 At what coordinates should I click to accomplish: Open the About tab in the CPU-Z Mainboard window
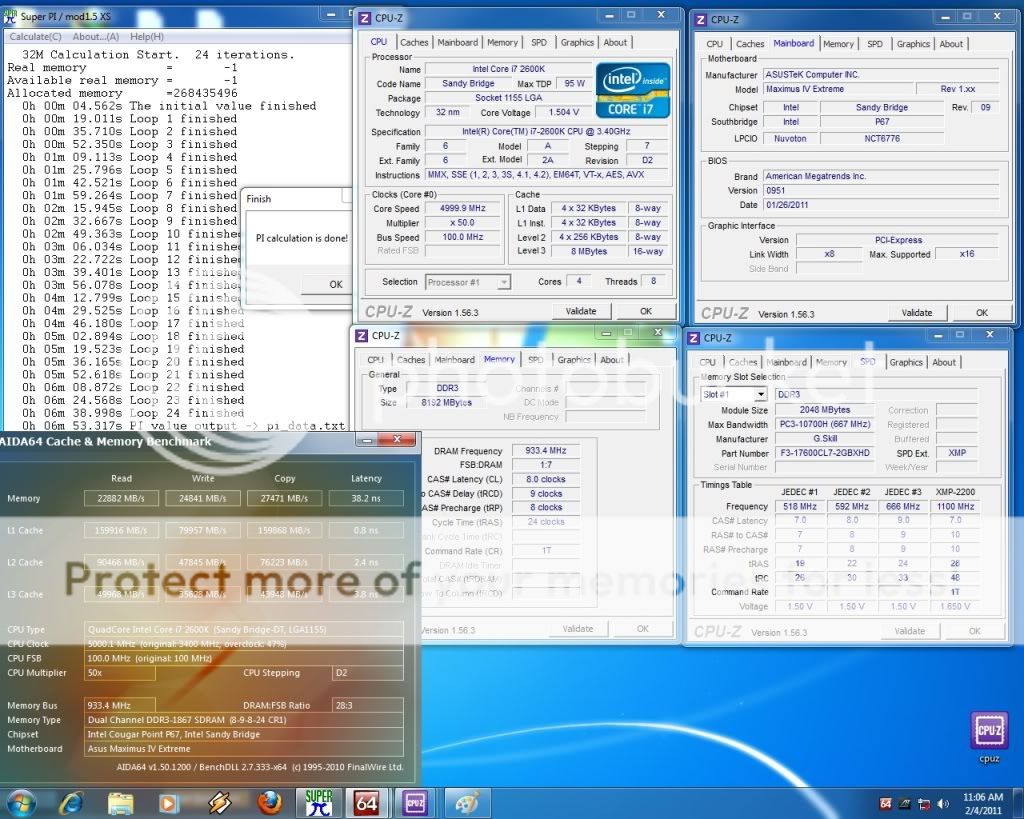pos(951,44)
